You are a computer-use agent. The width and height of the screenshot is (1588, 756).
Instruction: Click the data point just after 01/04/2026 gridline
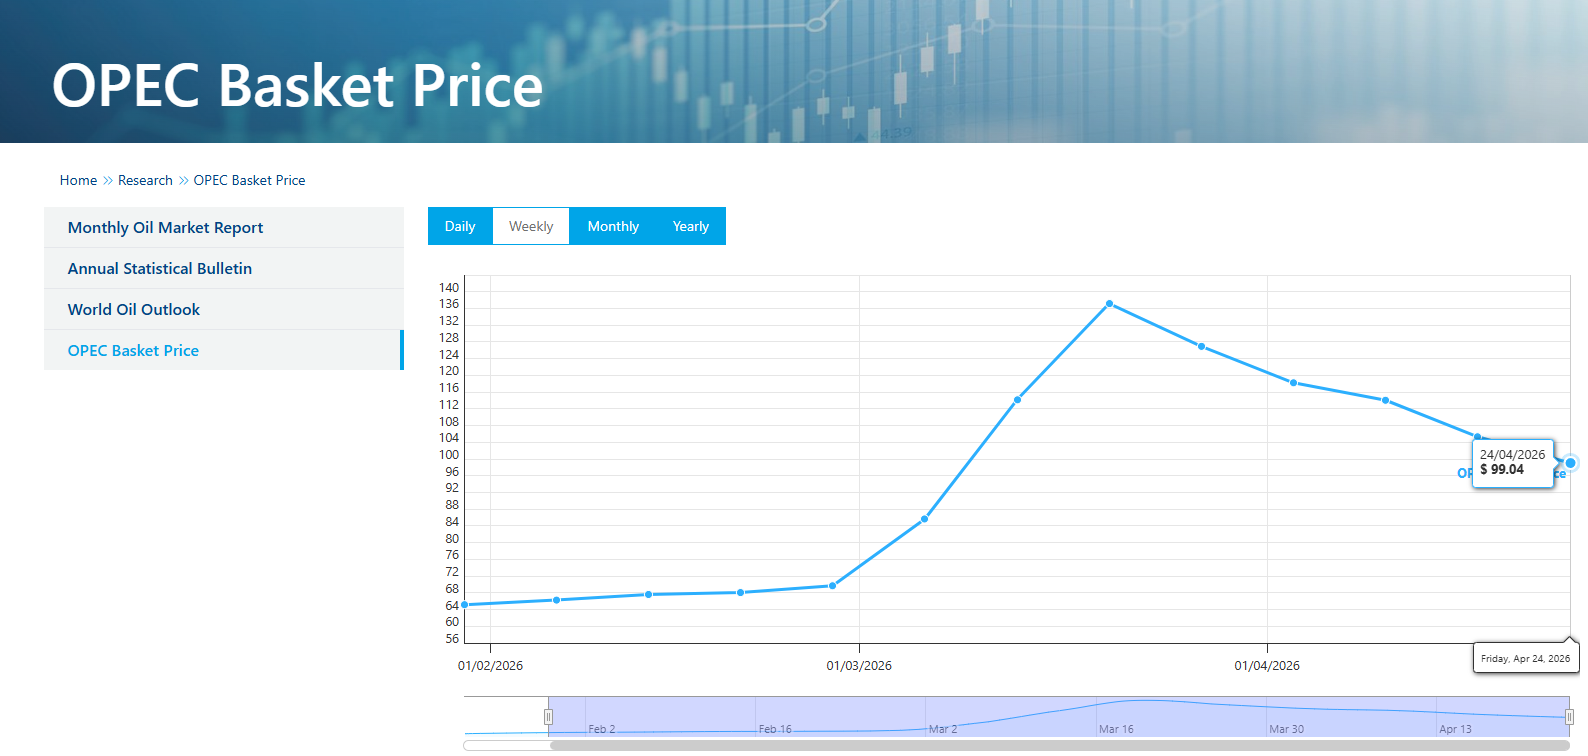pyautogui.click(x=1293, y=383)
